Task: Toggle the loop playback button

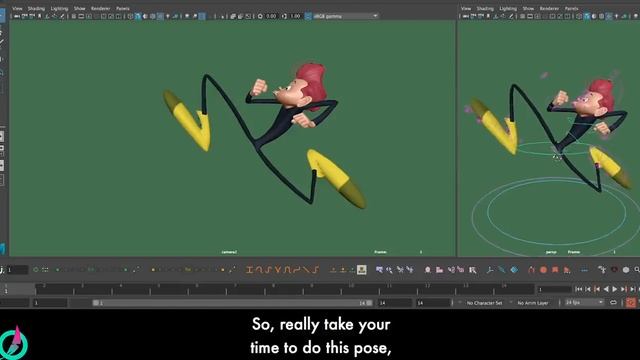Action: [613, 302]
